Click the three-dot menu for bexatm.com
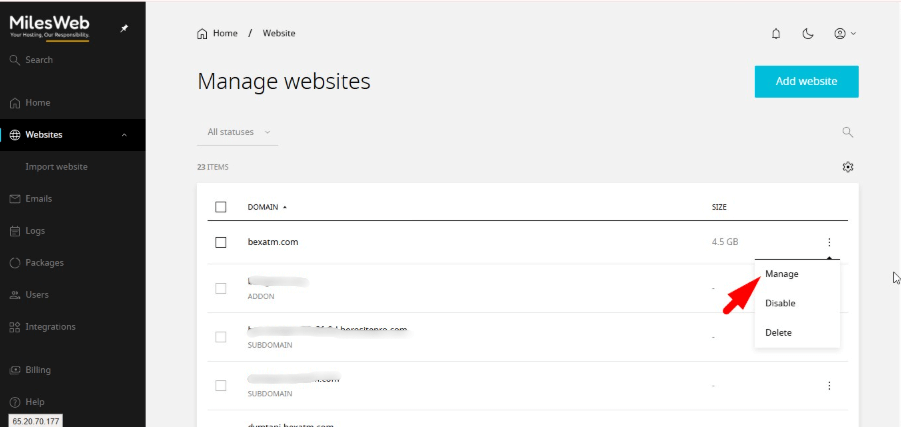 (829, 242)
